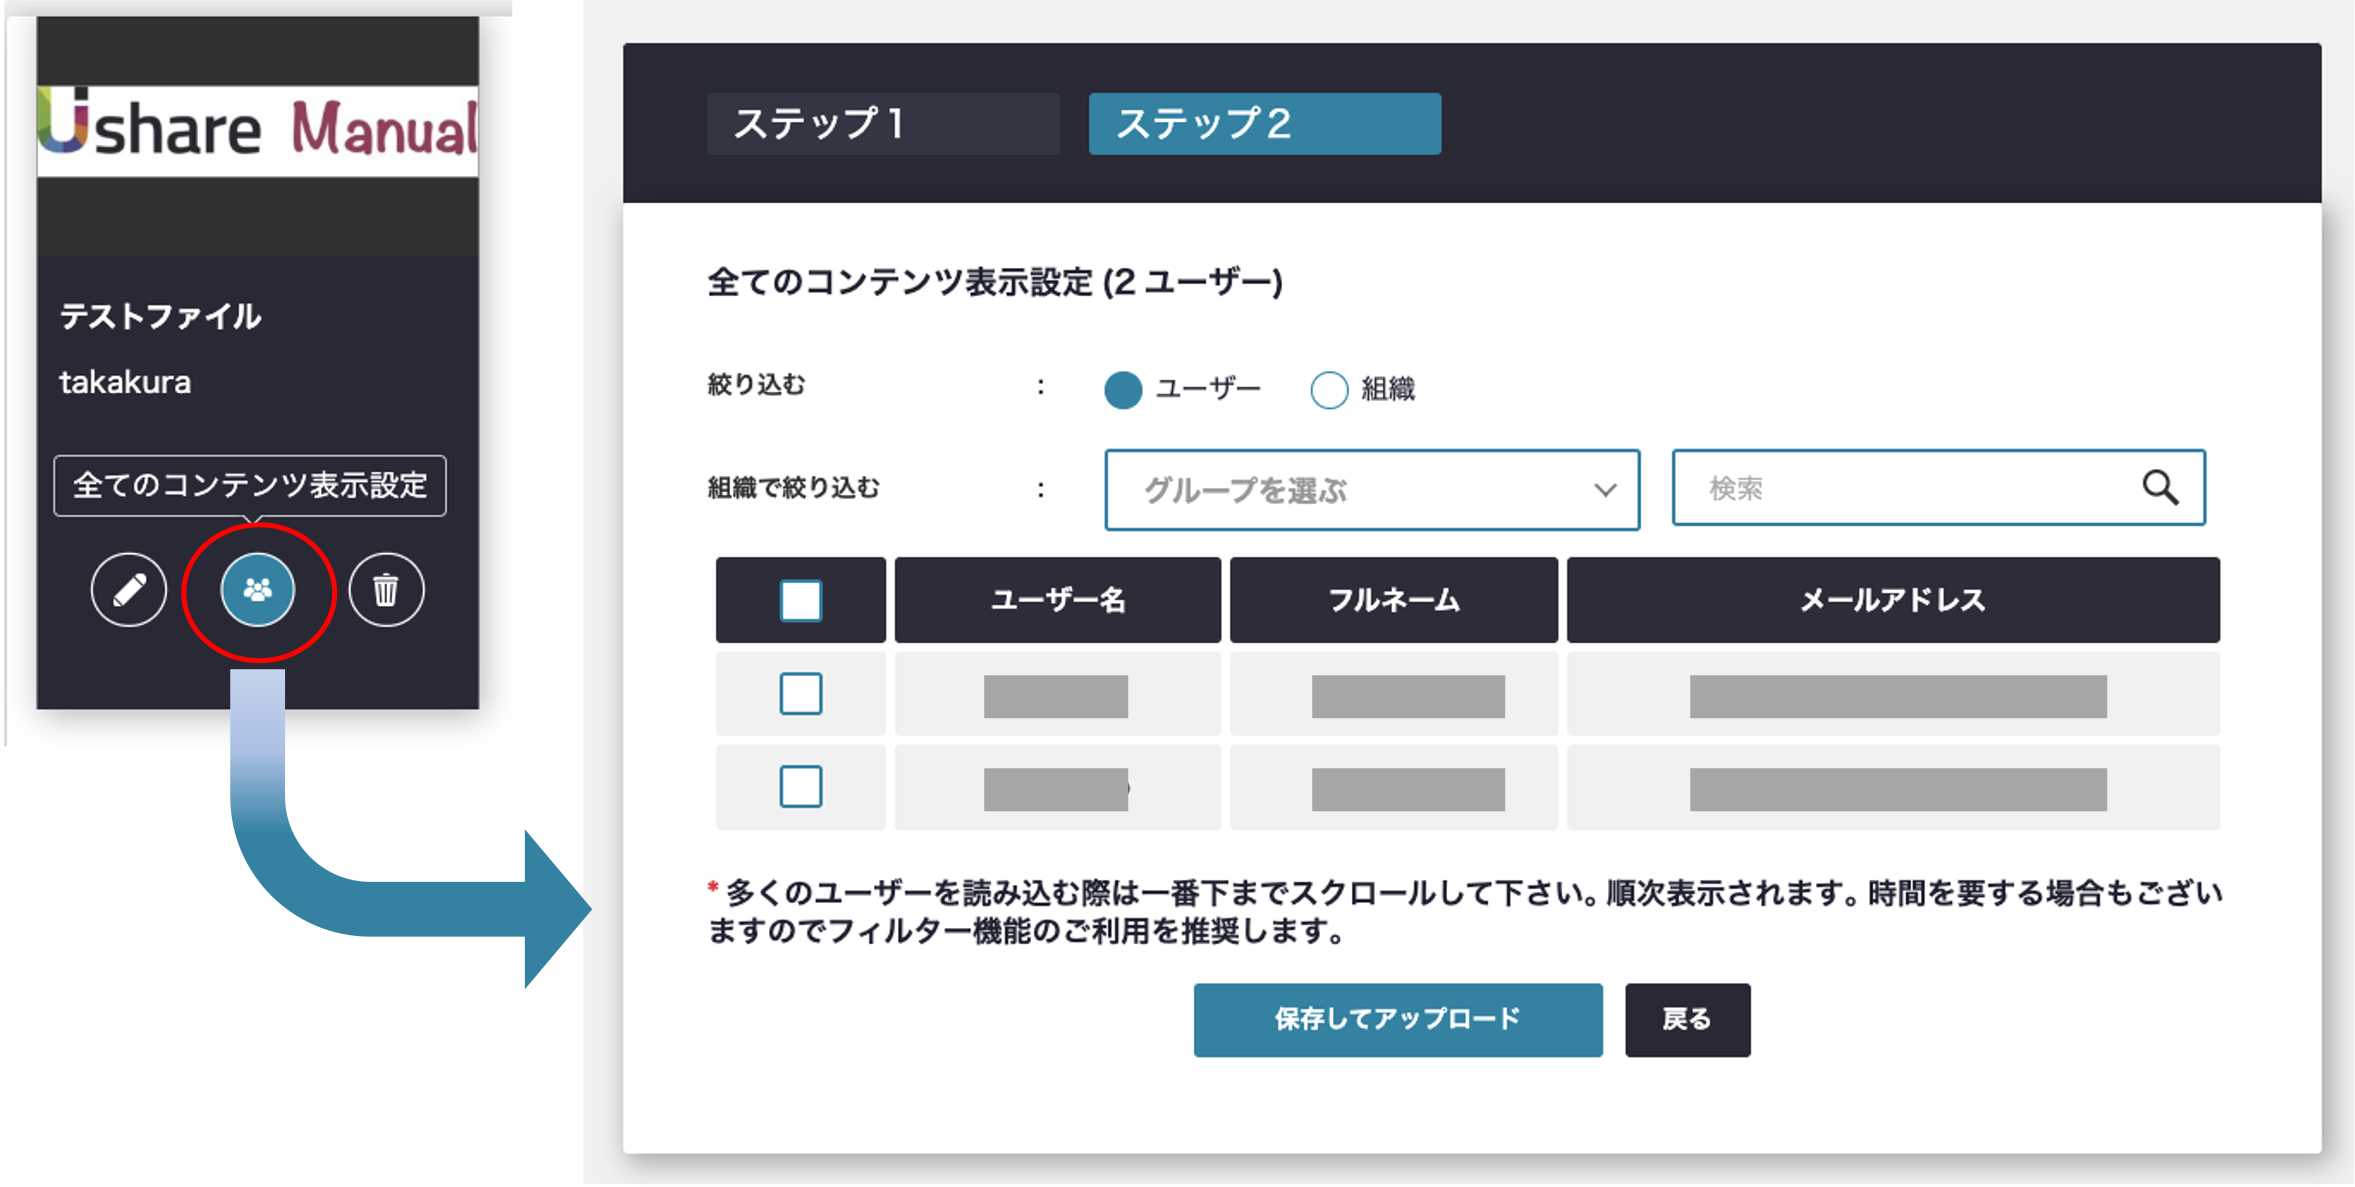Click the trash delete icon on the file card
The width and height of the screenshot is (2355, 1187).
click(386, 590)
